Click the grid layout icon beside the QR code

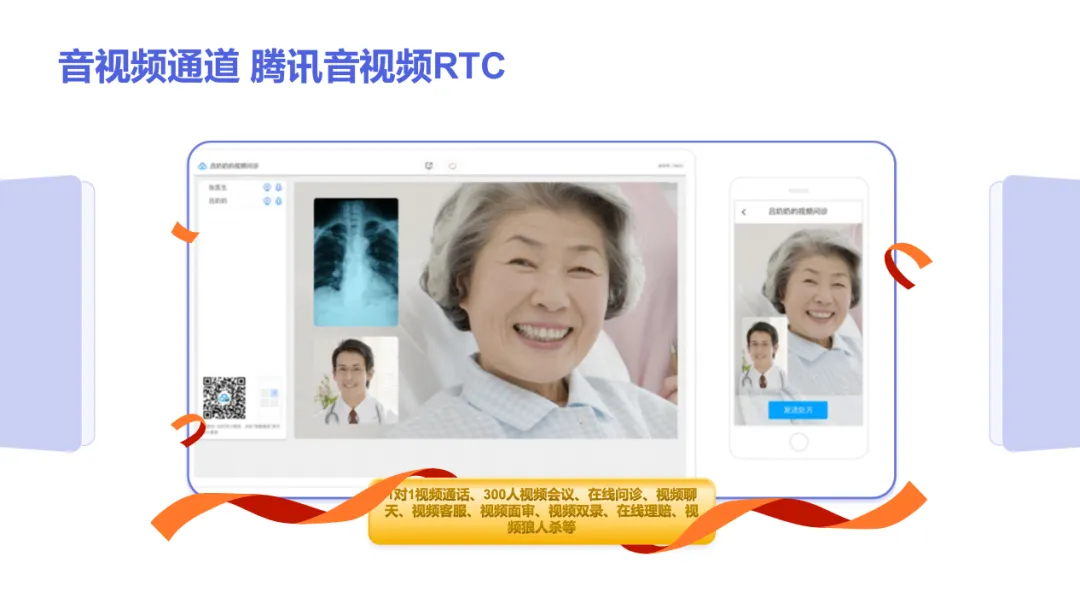click(x=268, y=397)
